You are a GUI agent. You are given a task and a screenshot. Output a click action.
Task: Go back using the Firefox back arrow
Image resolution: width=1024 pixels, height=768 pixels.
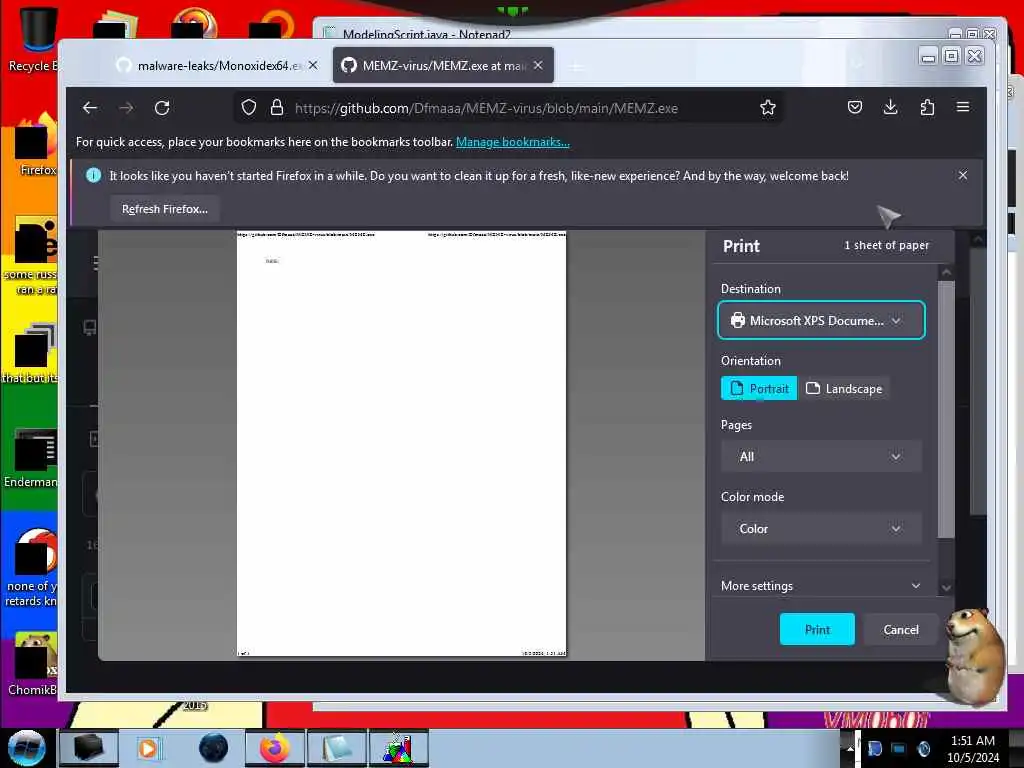point(90,108)
